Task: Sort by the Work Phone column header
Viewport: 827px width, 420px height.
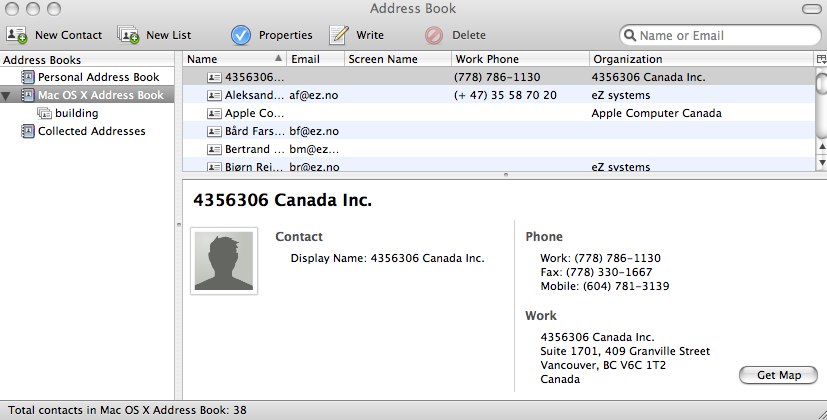Action: [519, 60]
